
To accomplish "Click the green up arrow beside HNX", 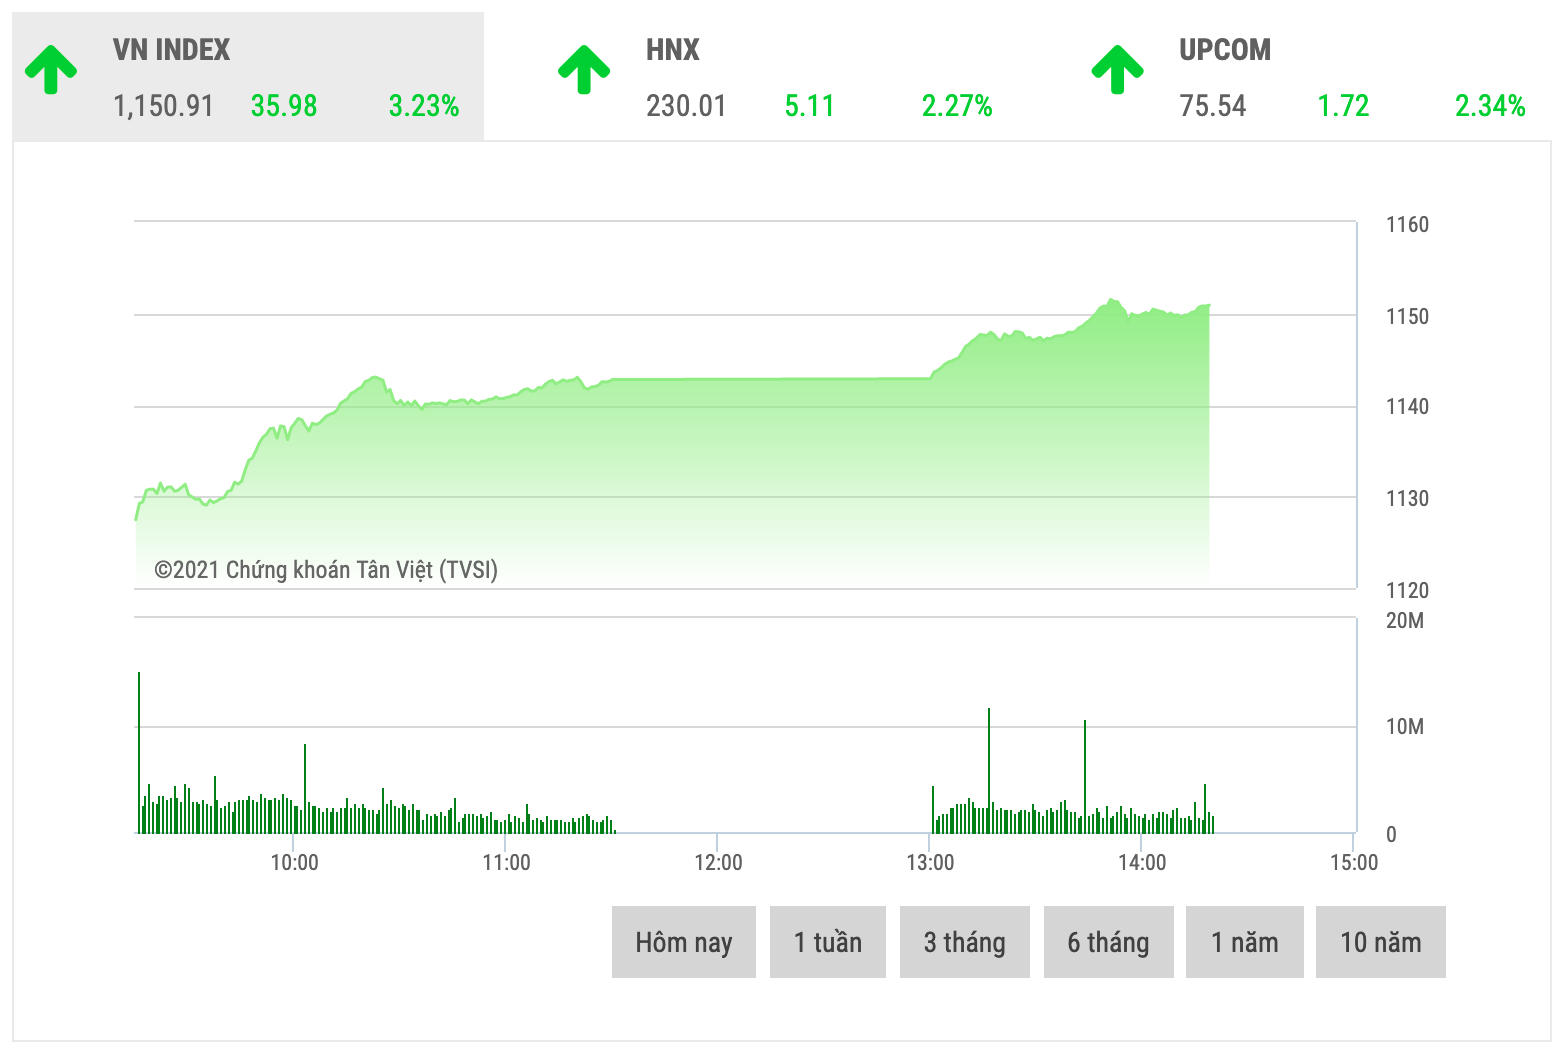I will click(x=584, y=71).
